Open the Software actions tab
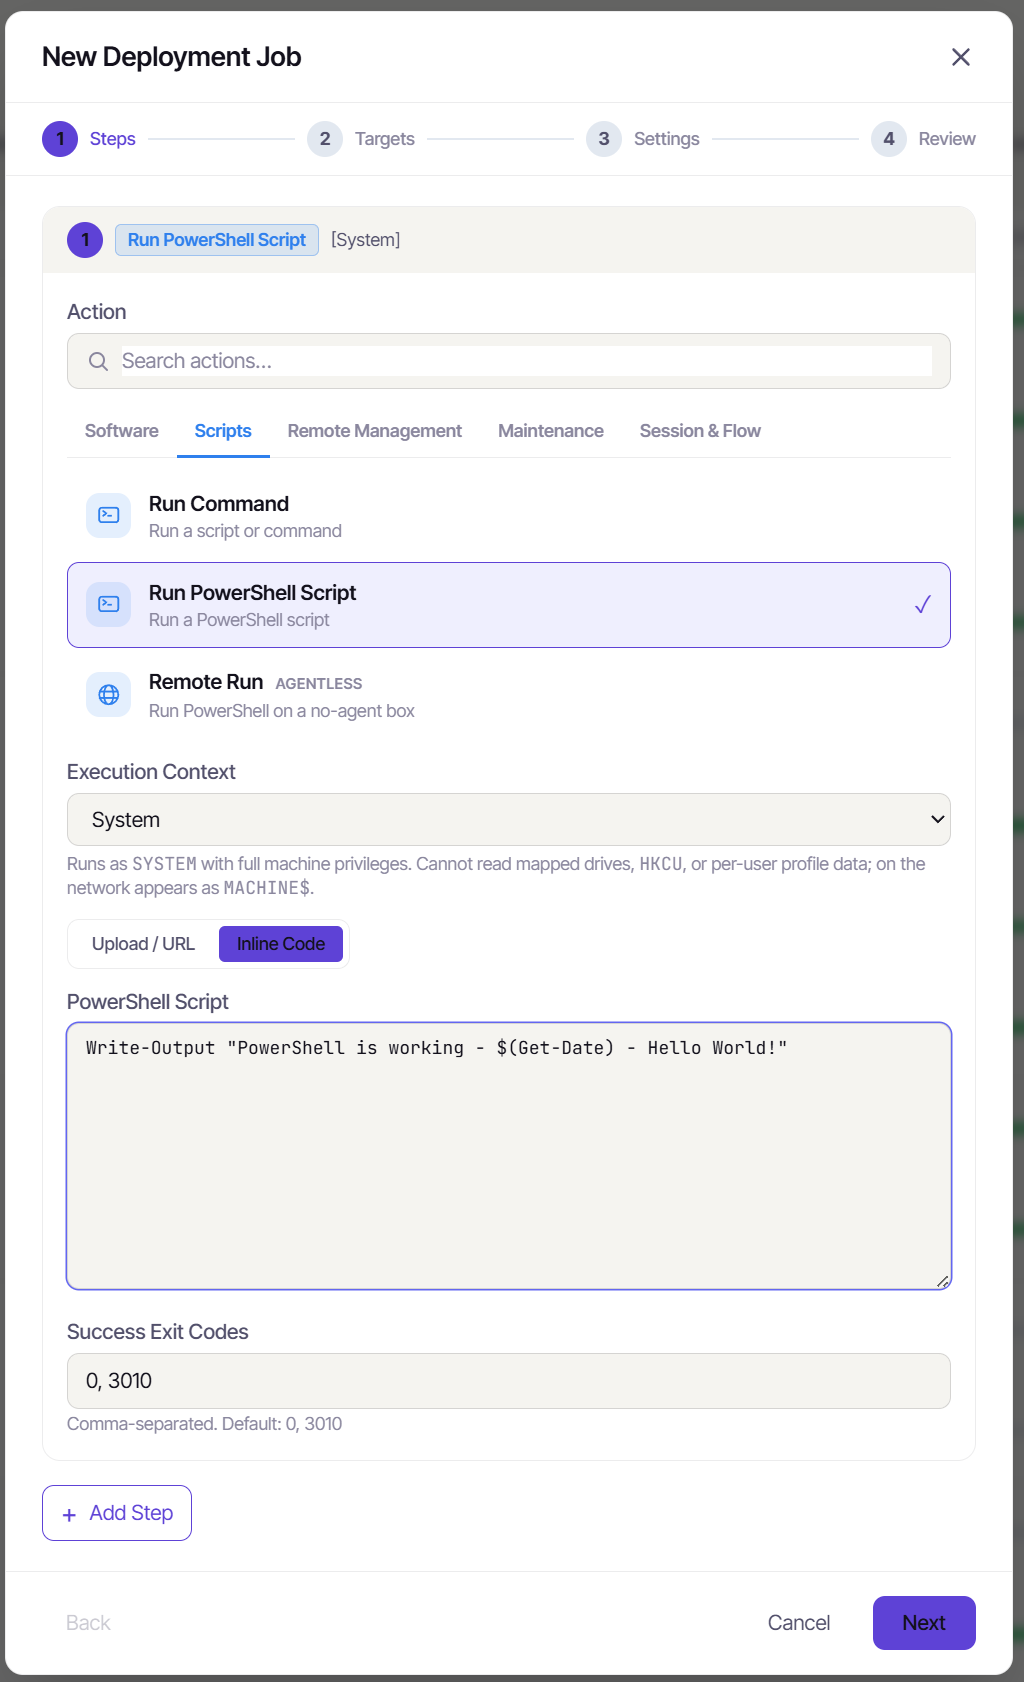 122,431
